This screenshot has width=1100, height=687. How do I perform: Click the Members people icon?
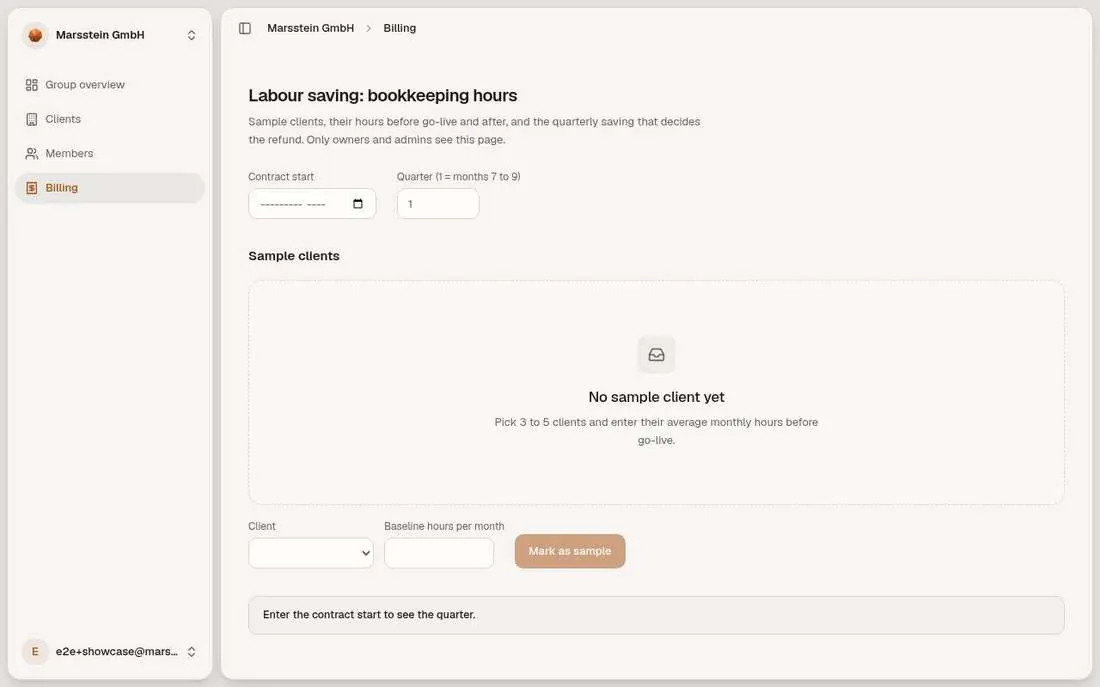tap(32, 154)
